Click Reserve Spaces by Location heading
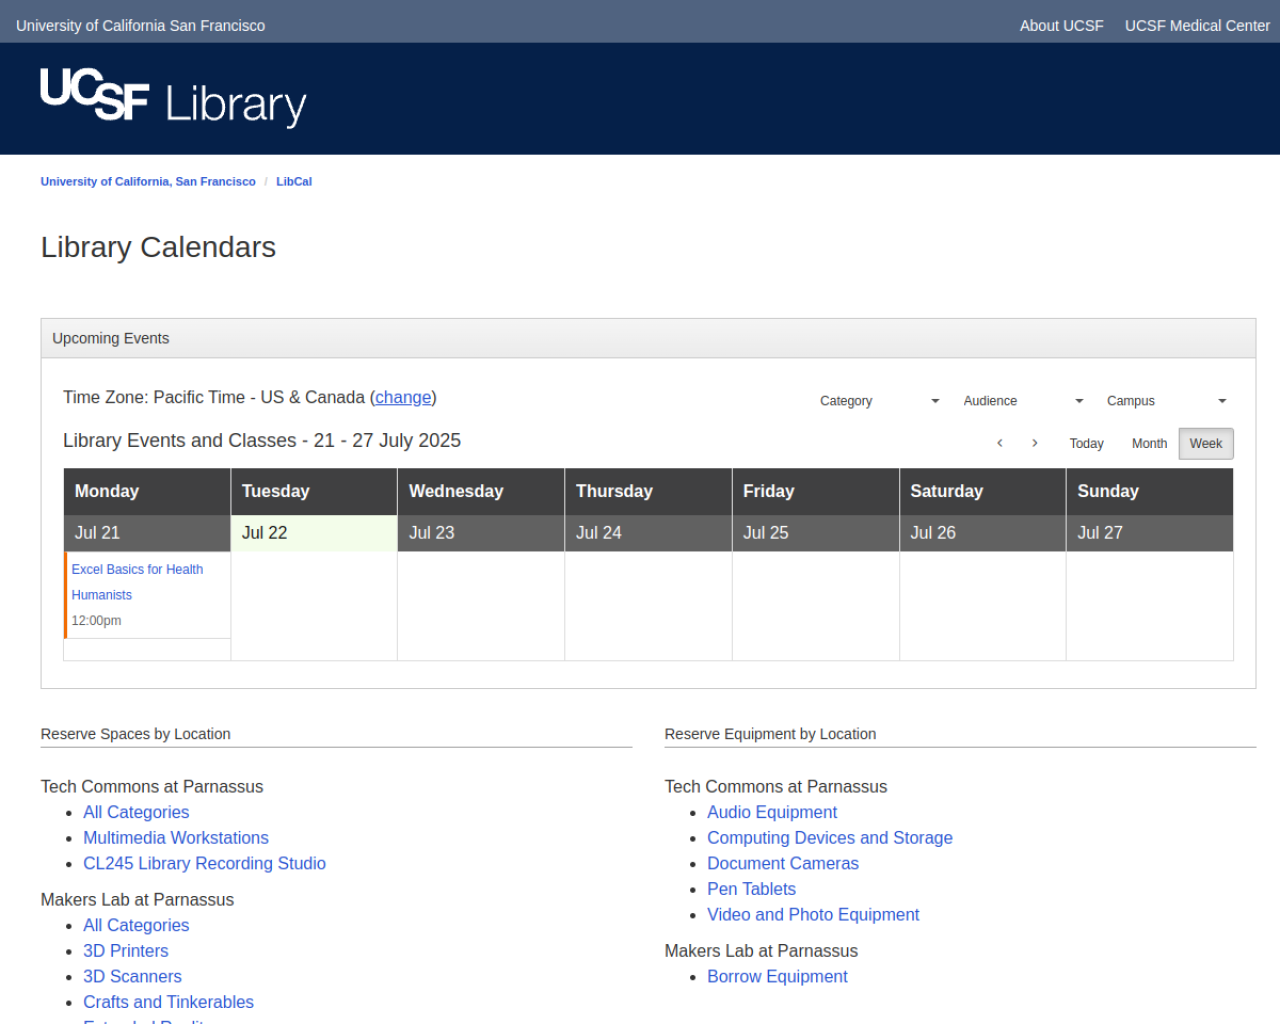The height and width of the screenshot is (1024, 1280). 135,734
